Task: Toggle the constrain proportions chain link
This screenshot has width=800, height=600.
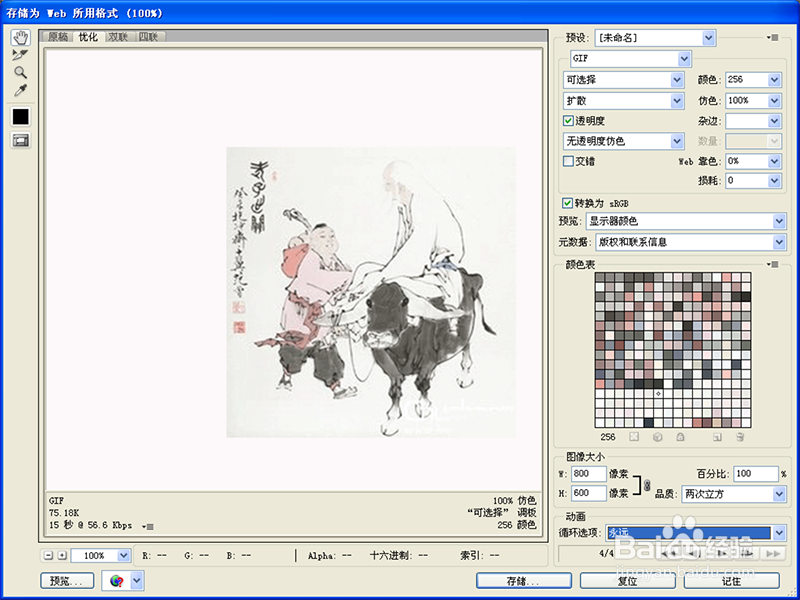Action: point(647,484)
